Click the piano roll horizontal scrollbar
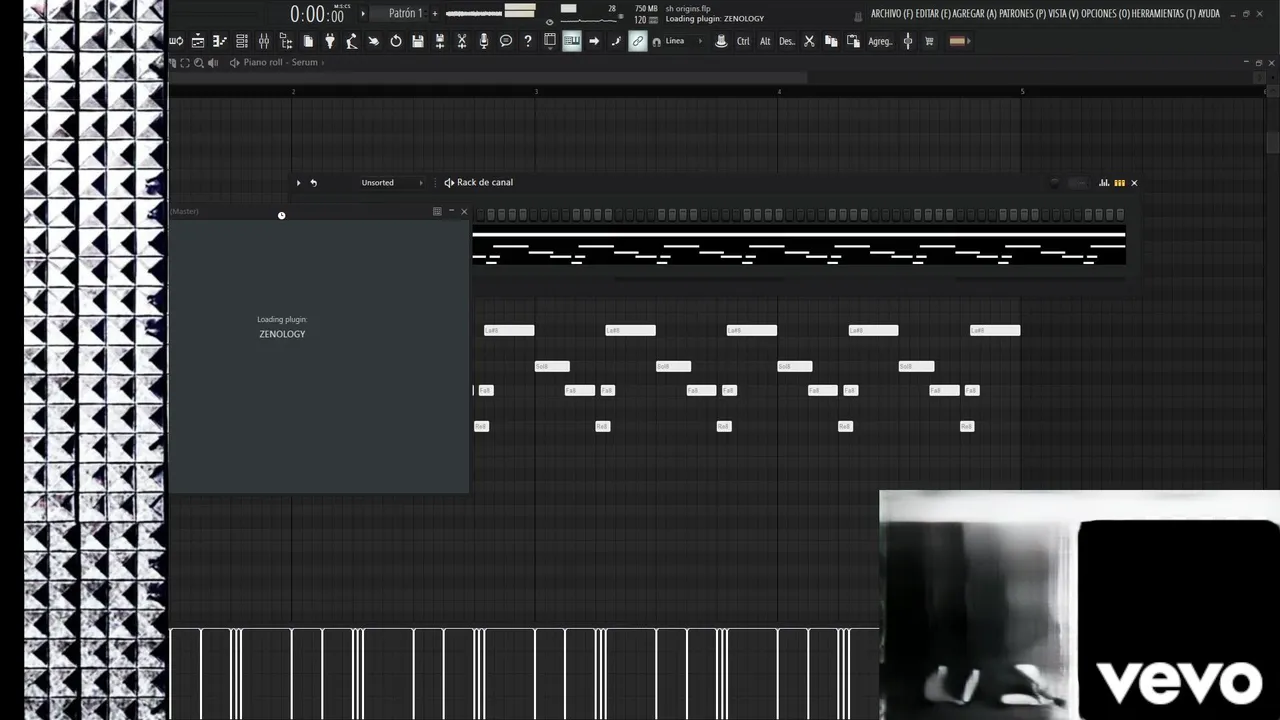Viewport: 1280px width, 720px height. tap(488, 77)
